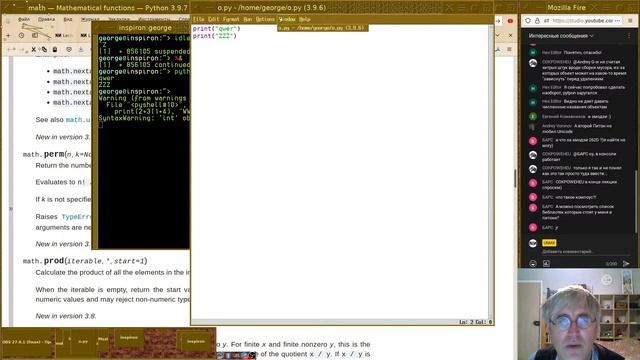Open a new tab with the plus icon
This screenshot has height=360, width=640.
[x=8, y=36]
